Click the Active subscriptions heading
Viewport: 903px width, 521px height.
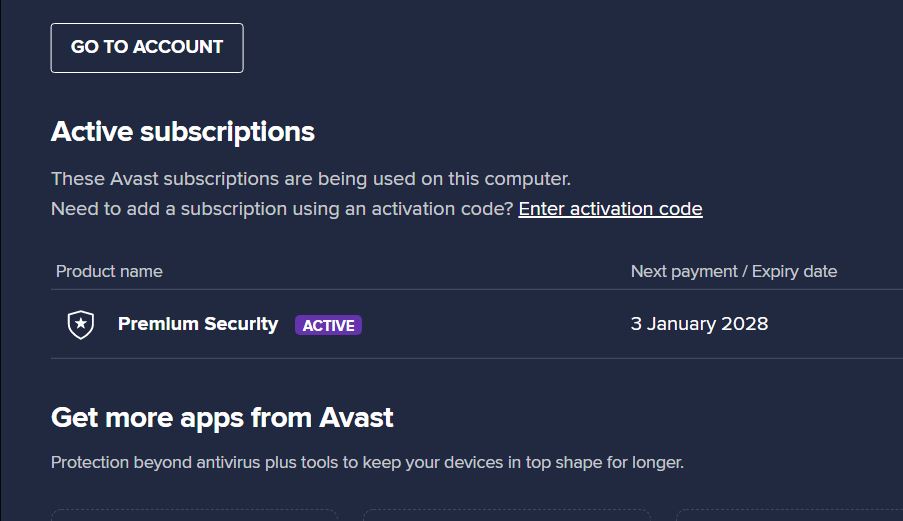coord(183,132)
